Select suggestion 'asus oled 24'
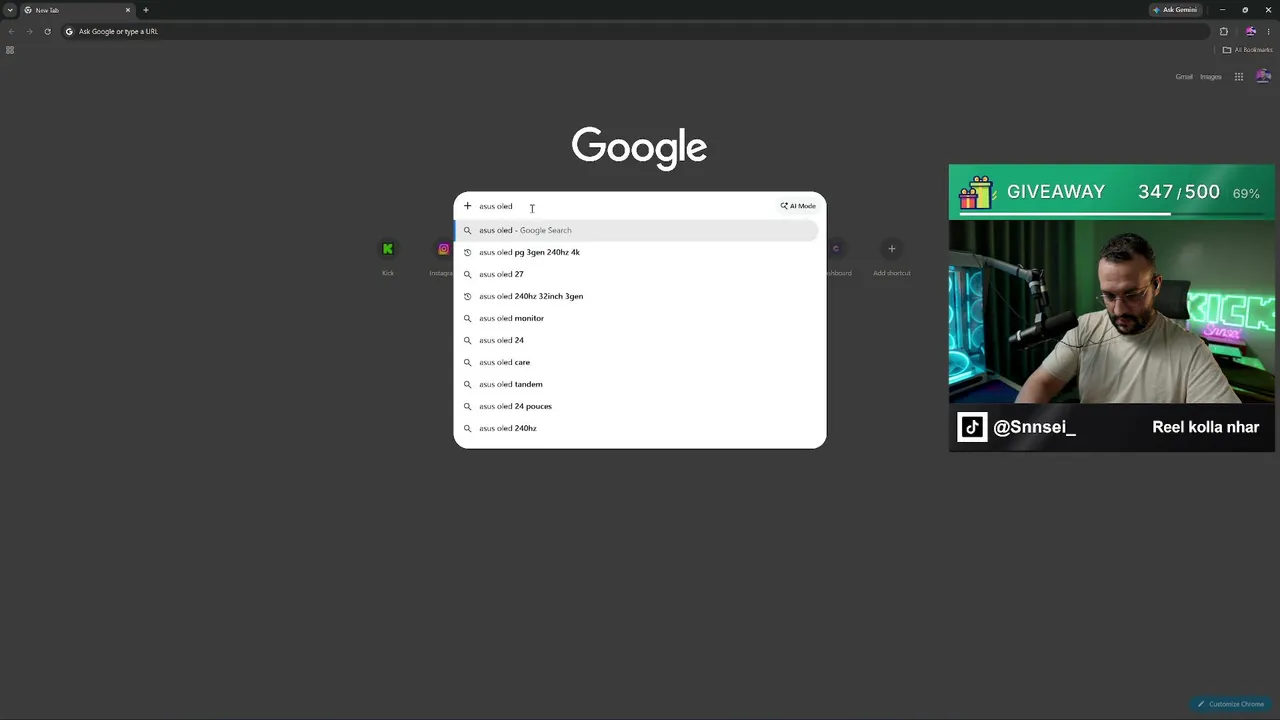Screen dimensions: 1280x720 pyautogui.click(x=636, y=340)
